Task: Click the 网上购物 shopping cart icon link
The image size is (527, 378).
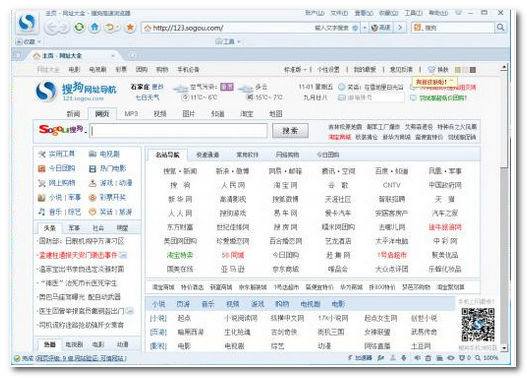Action: coord(42,183)
